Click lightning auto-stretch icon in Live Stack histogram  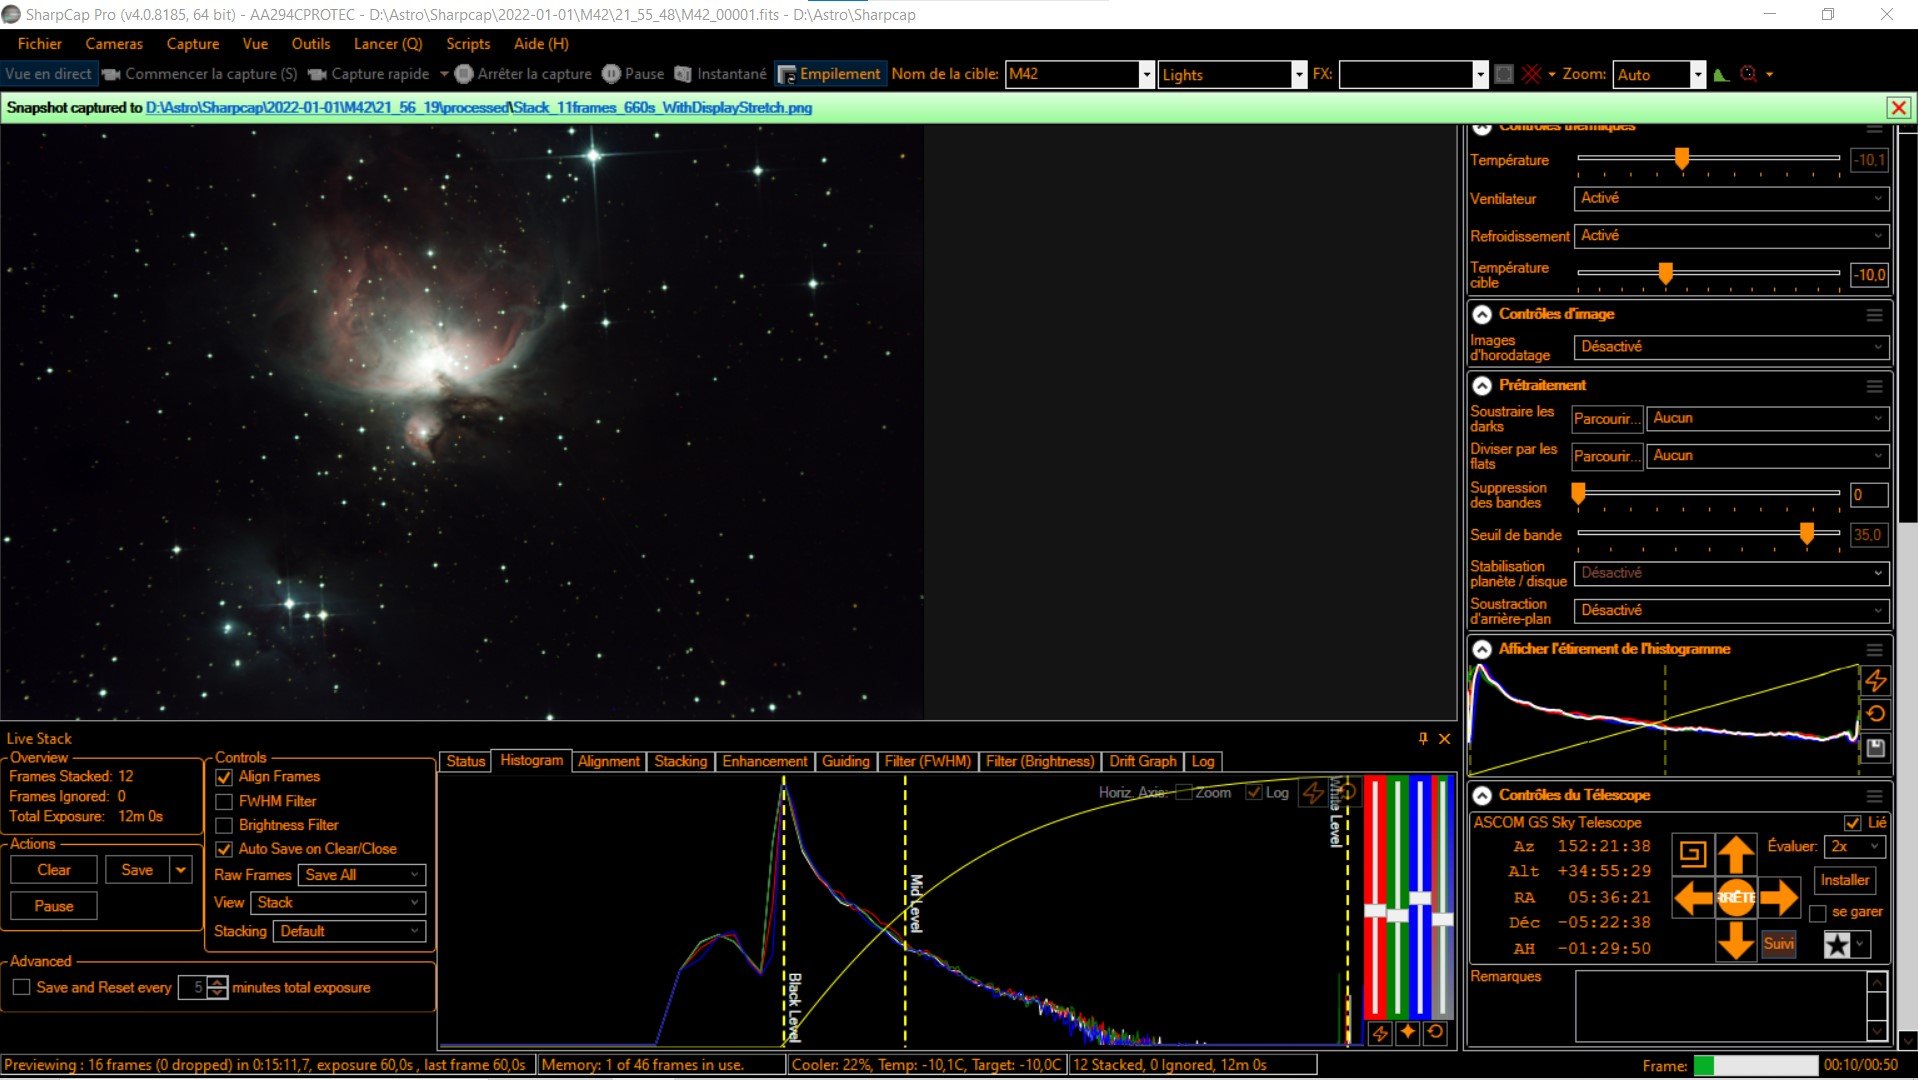[1312, 793]
